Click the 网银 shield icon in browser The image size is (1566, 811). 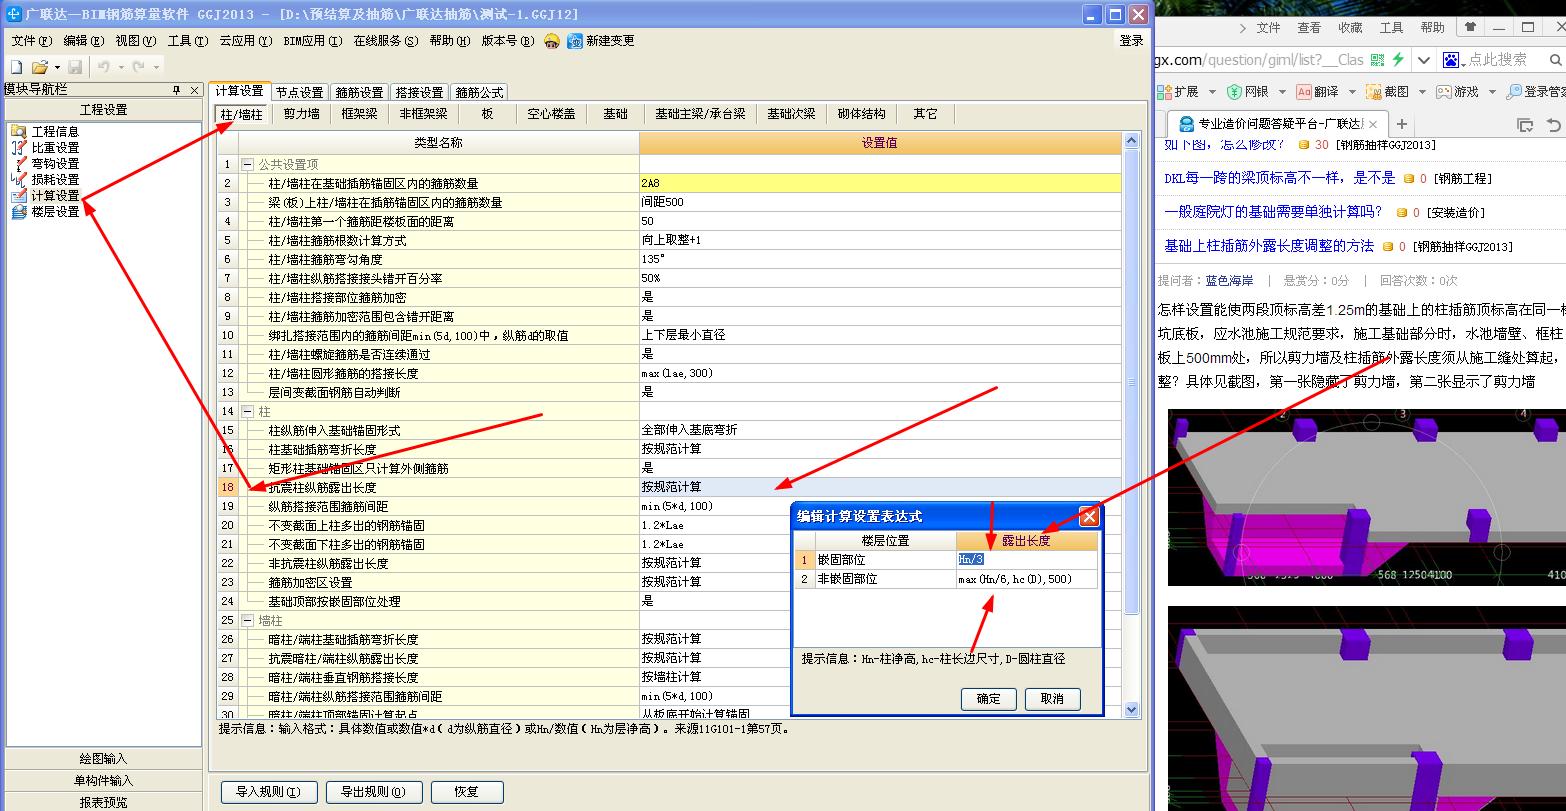pos(1234,92)
